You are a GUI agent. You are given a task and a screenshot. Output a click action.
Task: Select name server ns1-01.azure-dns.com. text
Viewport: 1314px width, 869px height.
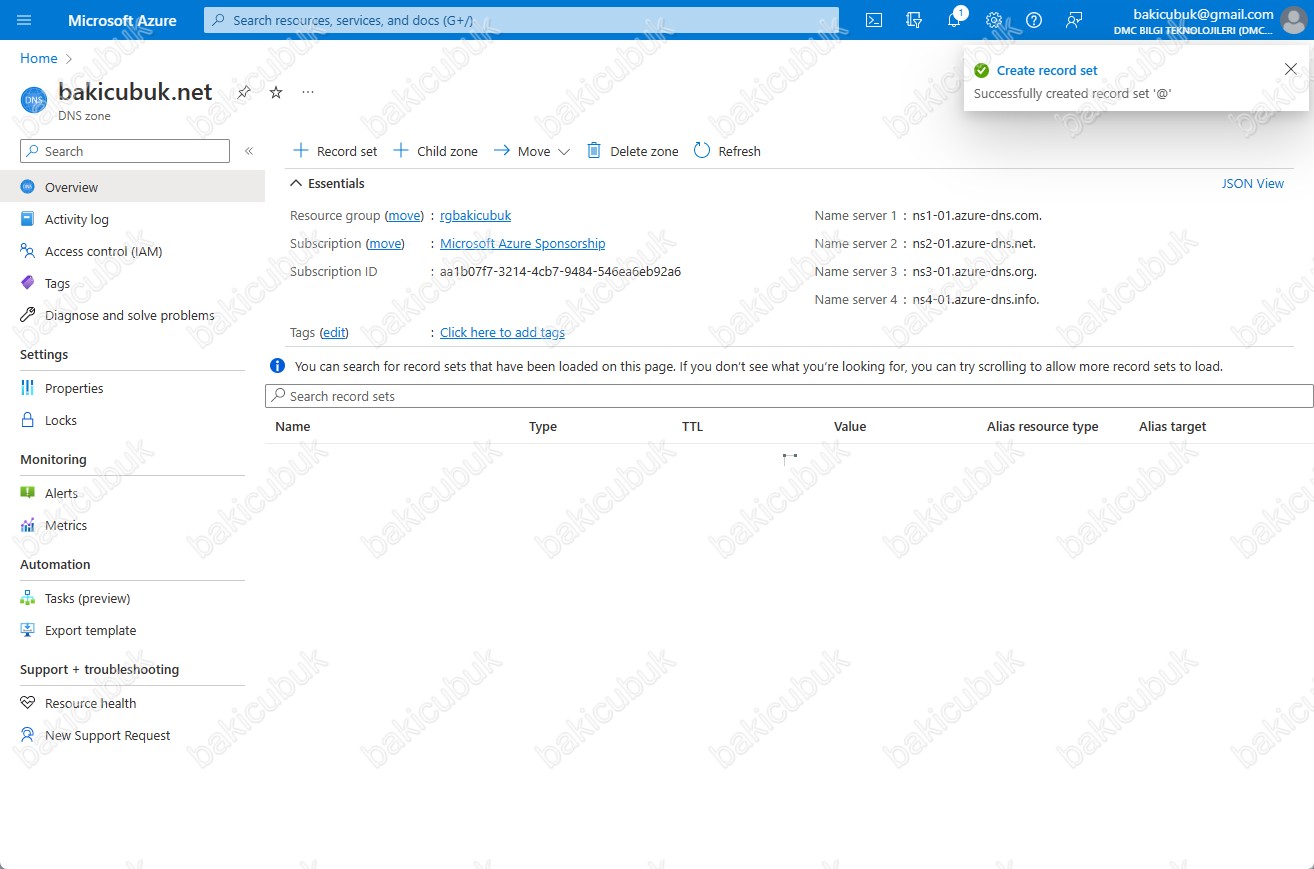click(x=978, y=215)
